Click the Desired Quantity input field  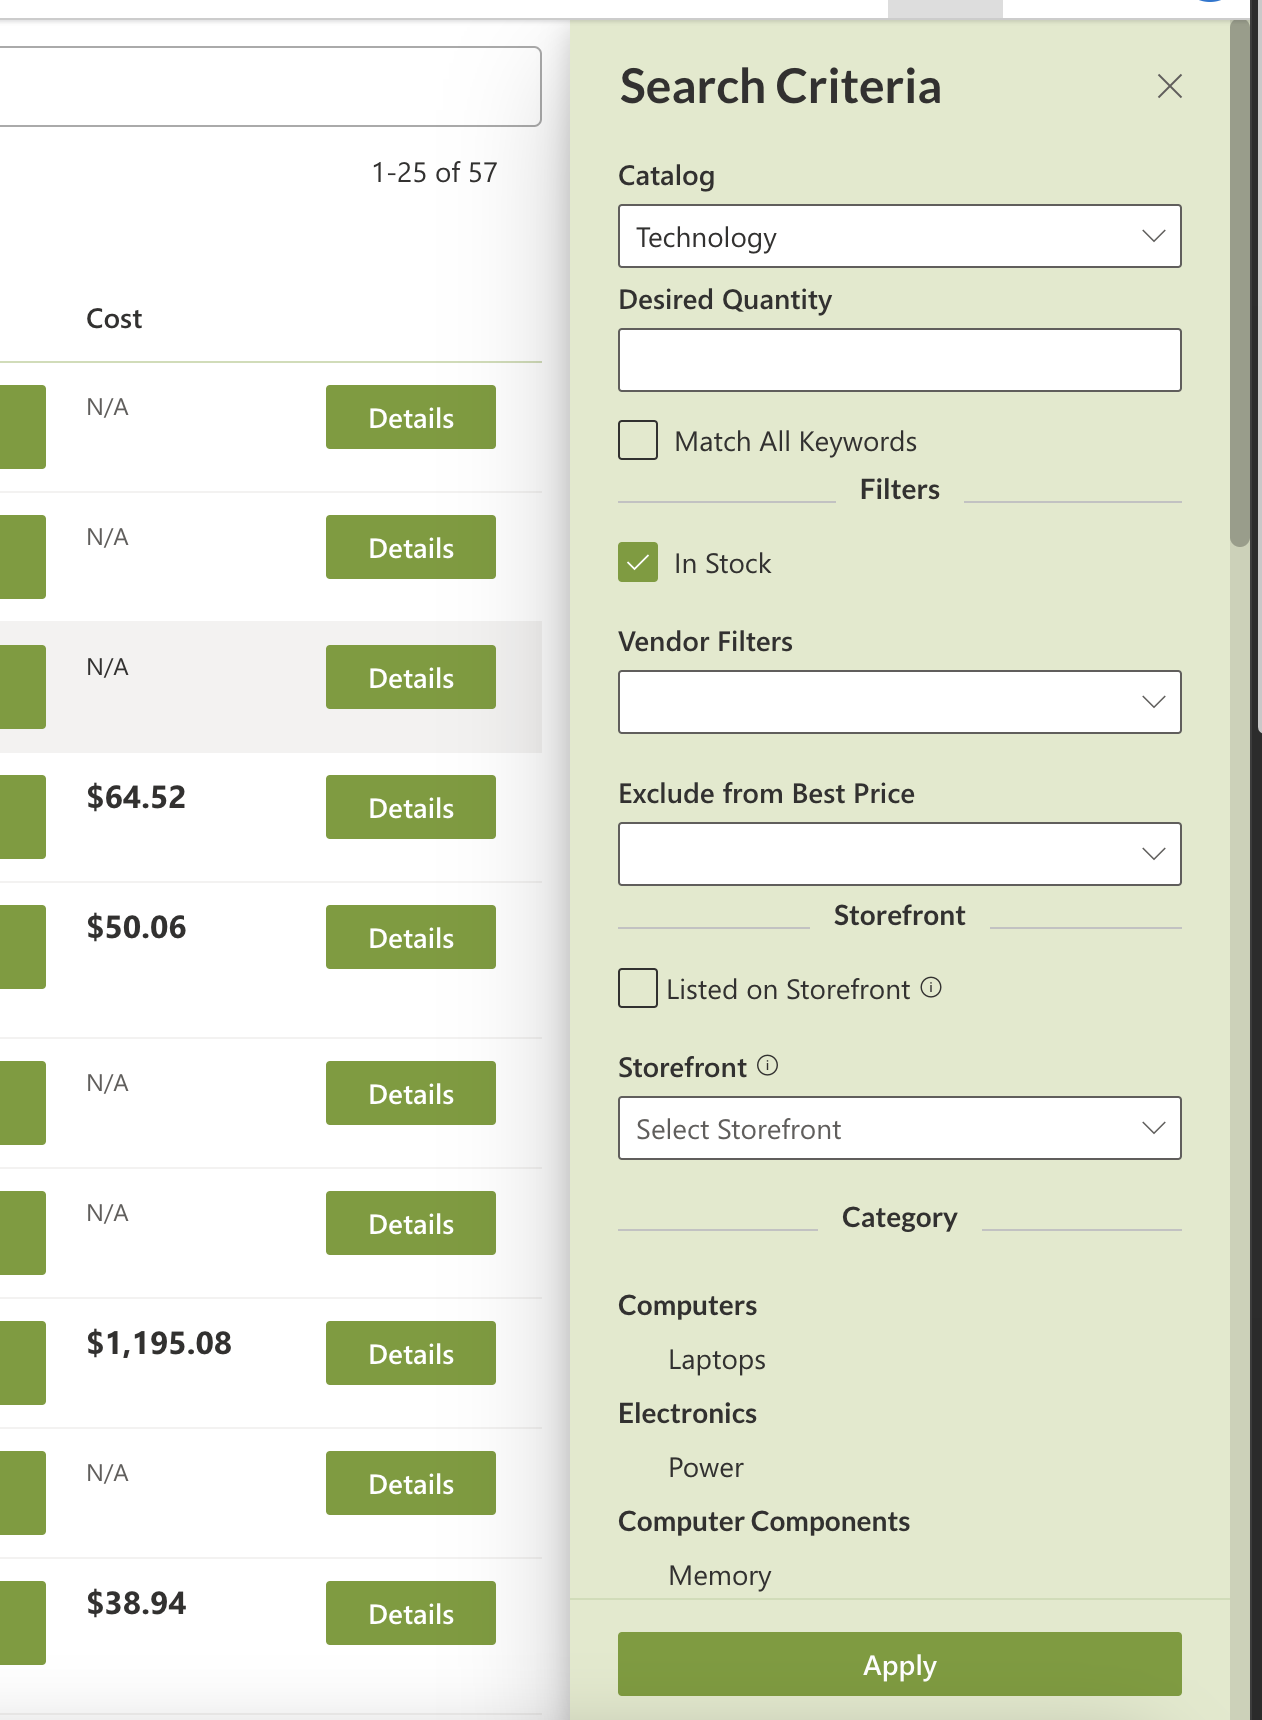coord(899,360)
